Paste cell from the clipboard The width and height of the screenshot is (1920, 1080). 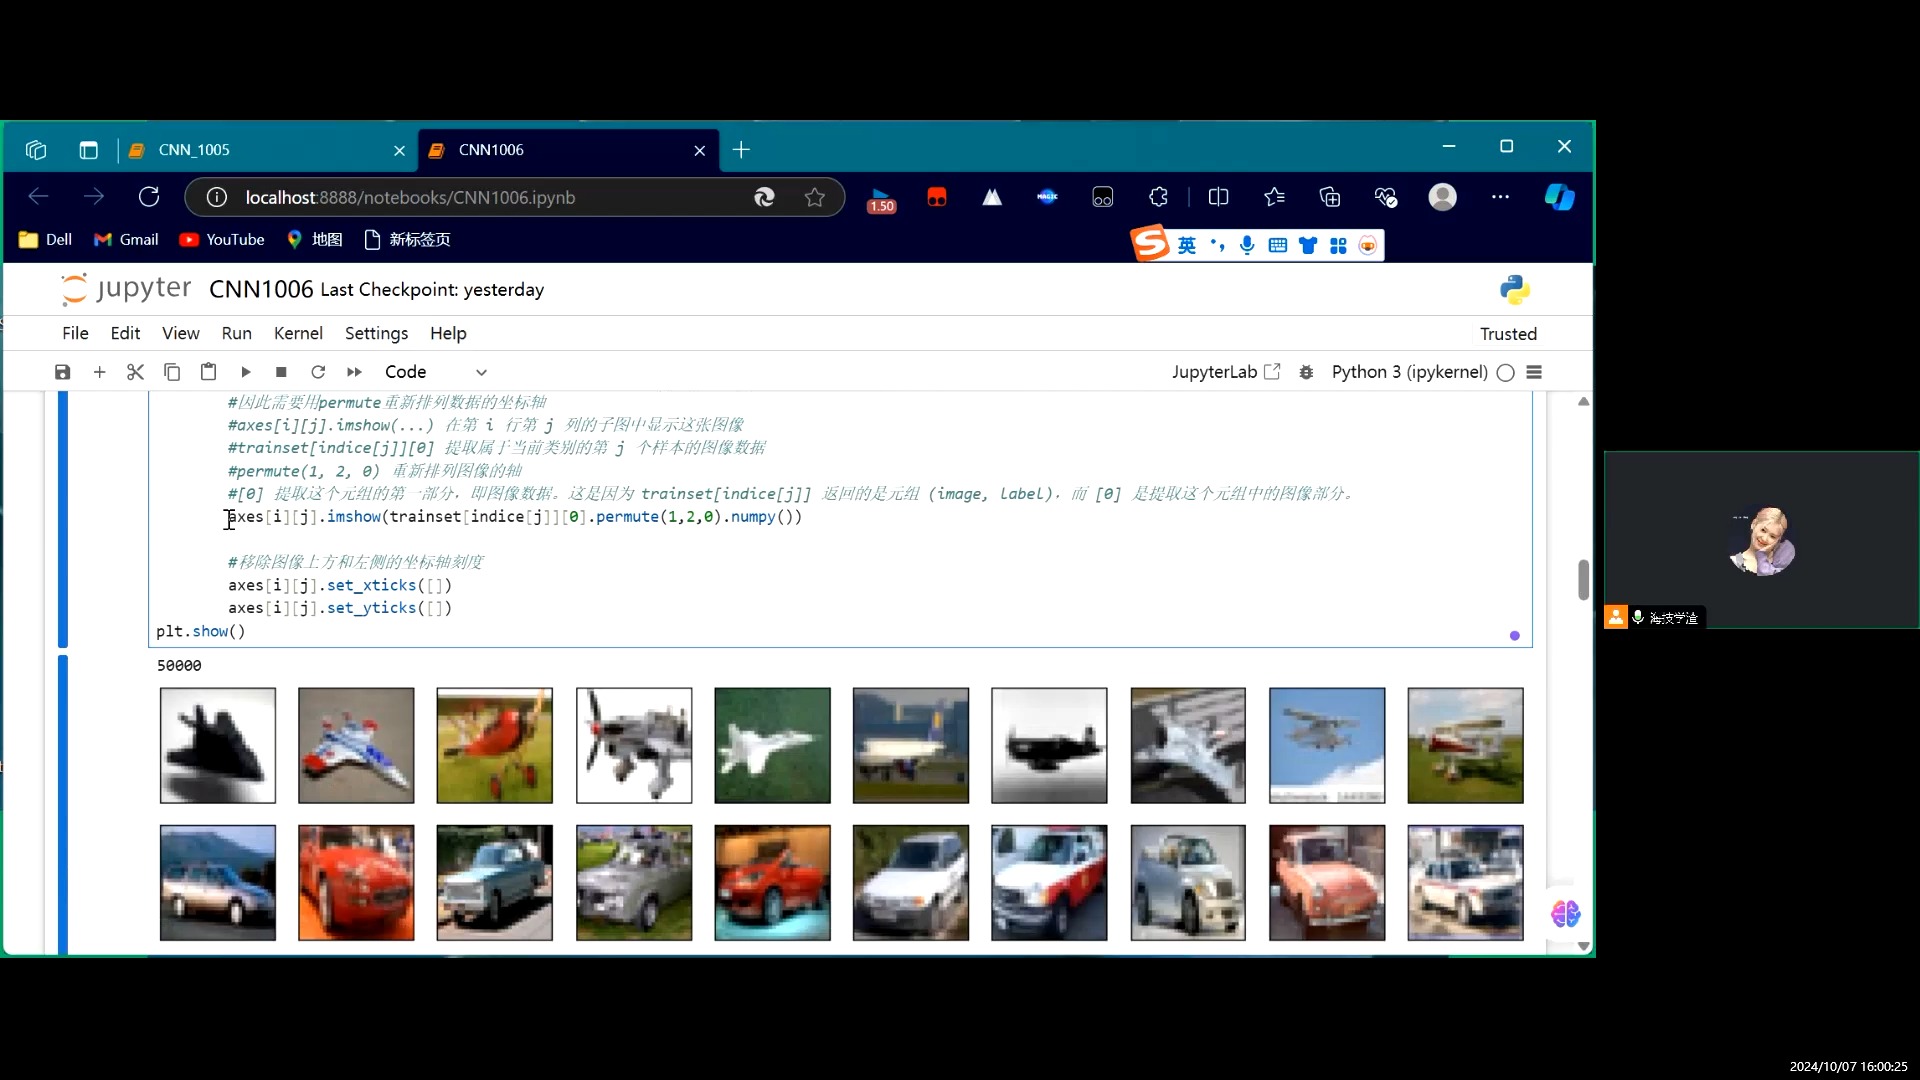pyautogui.click(x=208, y=372)
